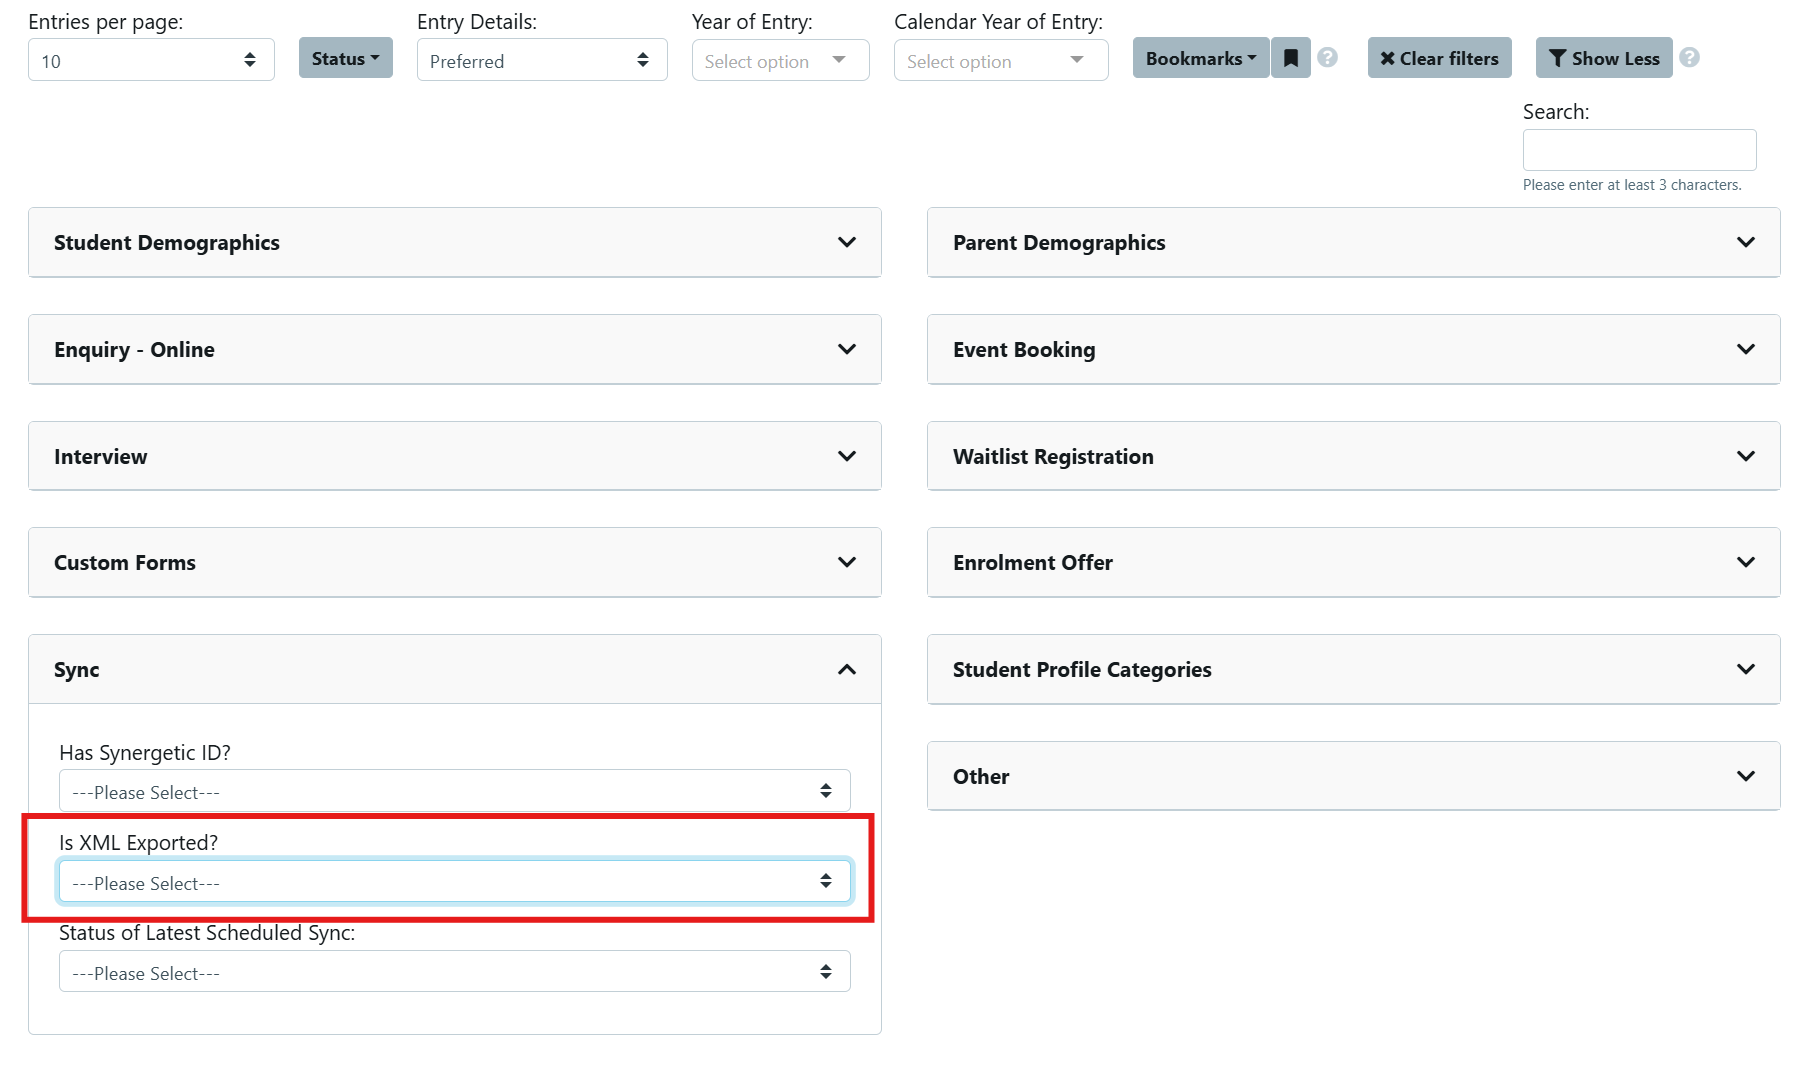Click the funnel icon on Show Less
The image size is (1801, 1071).
click(1557, 58)
